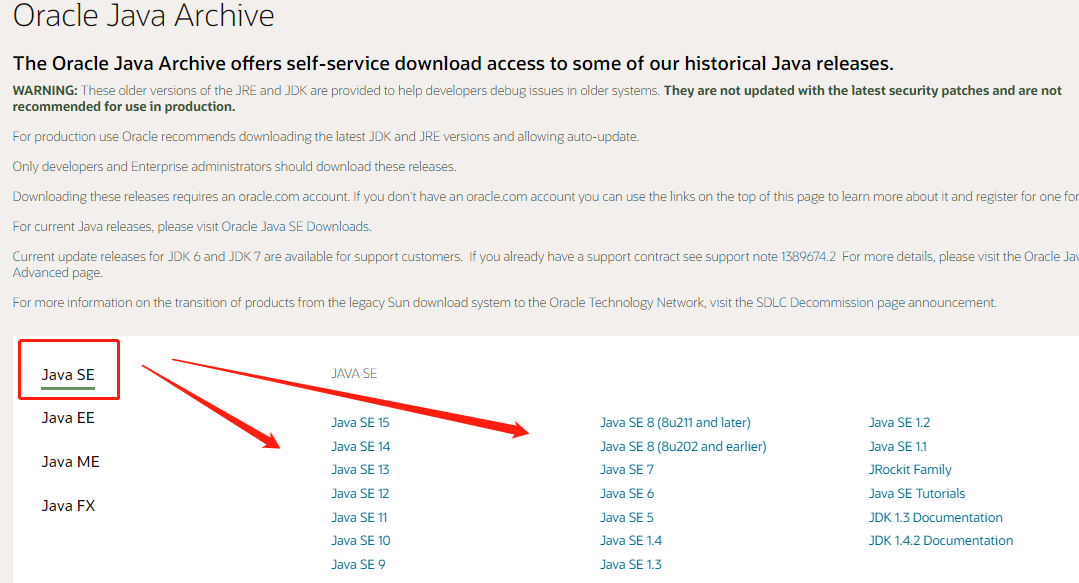Viewport: 1079px width, 583px height.
Task: Open Java SE 1.3 archive
Action: click(x=631, y=564)
